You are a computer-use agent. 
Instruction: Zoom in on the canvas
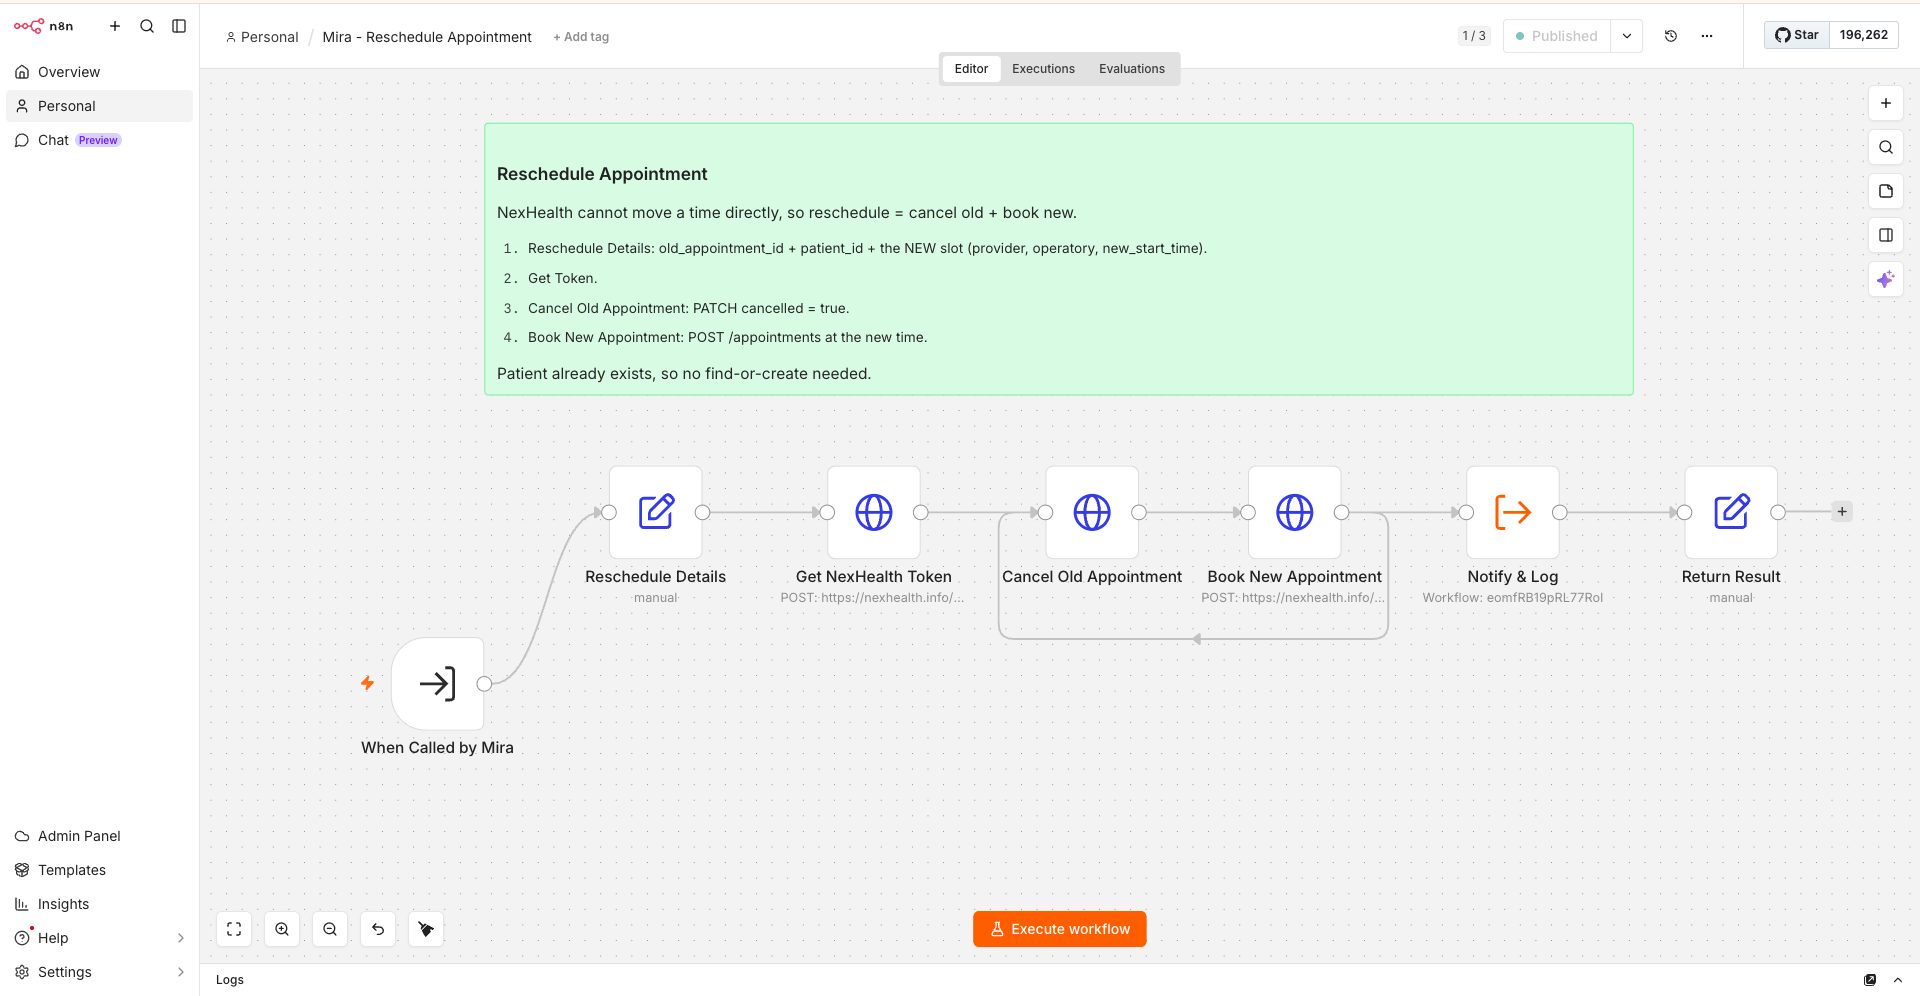(282, 929)
